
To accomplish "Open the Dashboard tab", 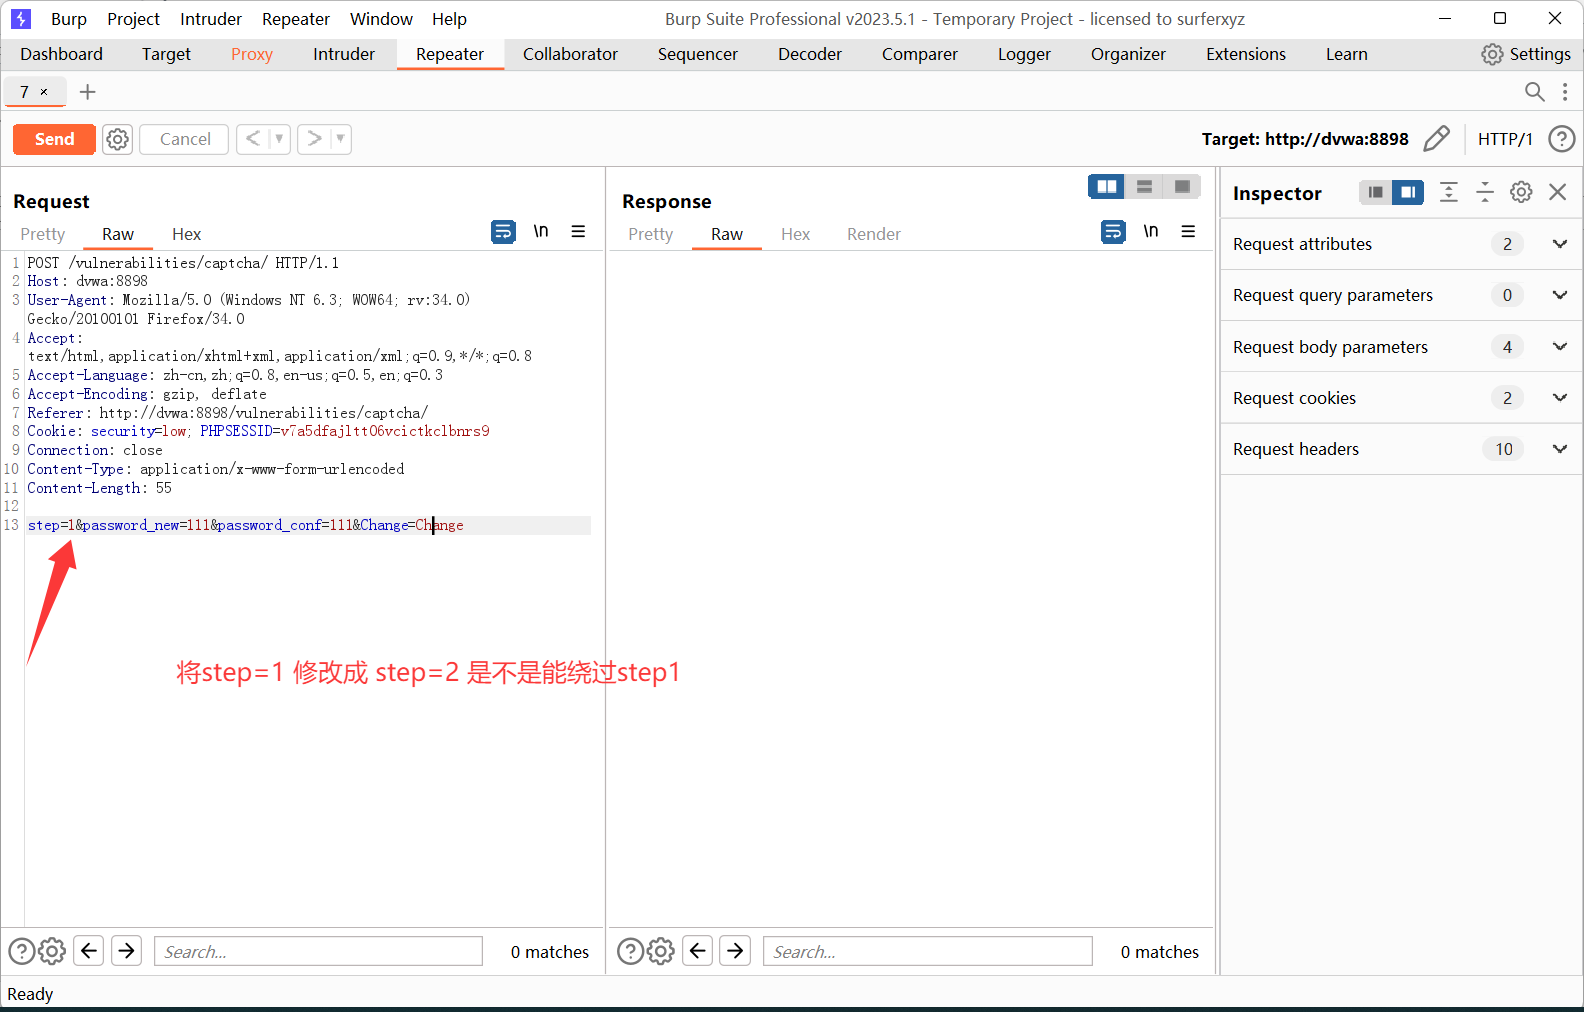I will (x=61, y=54).
